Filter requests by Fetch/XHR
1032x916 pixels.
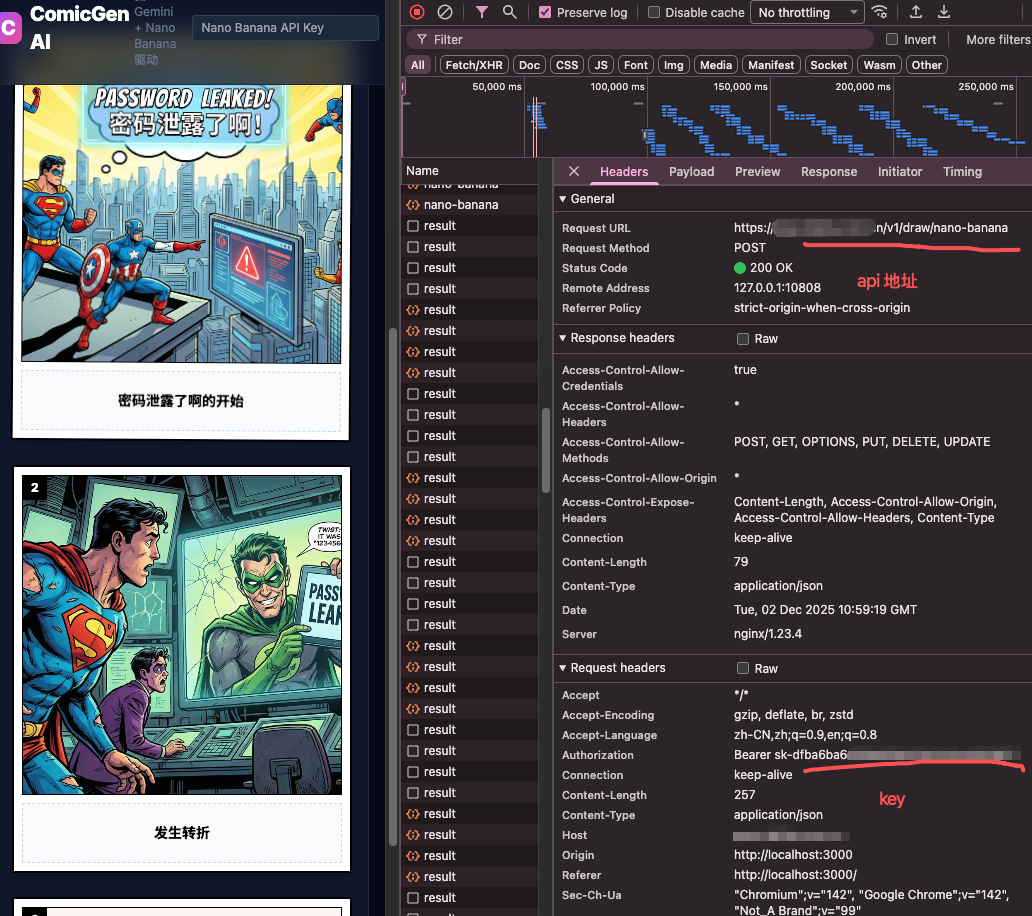(474, 65)
